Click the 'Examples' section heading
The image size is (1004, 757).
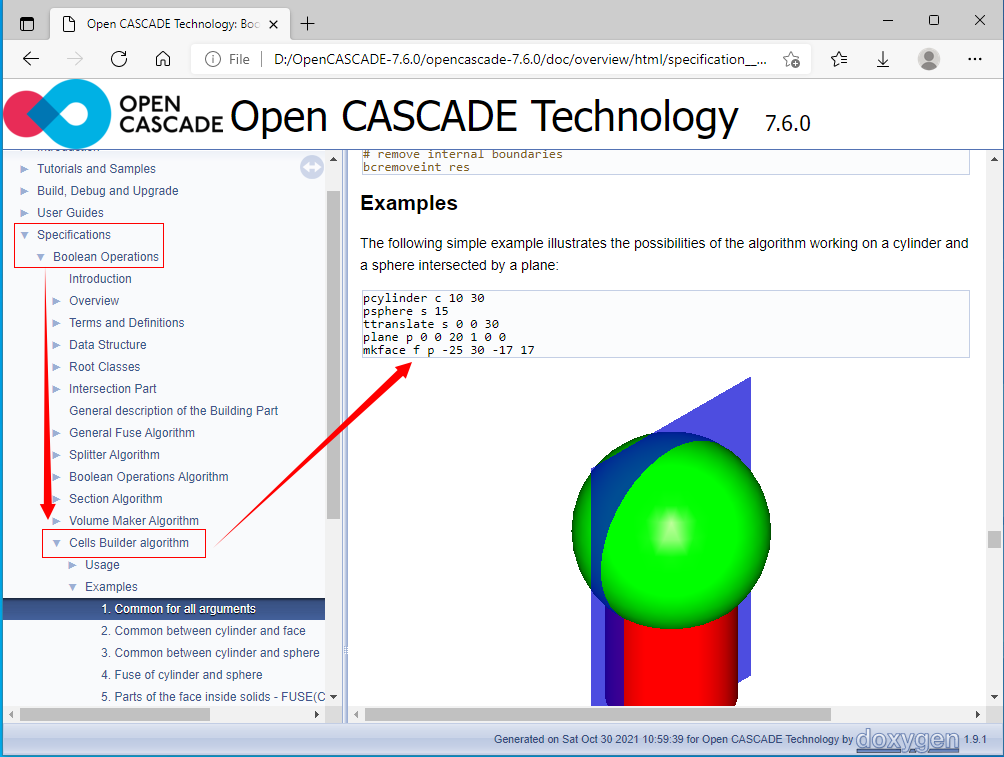pyautogui.click(x=409, y=203)
